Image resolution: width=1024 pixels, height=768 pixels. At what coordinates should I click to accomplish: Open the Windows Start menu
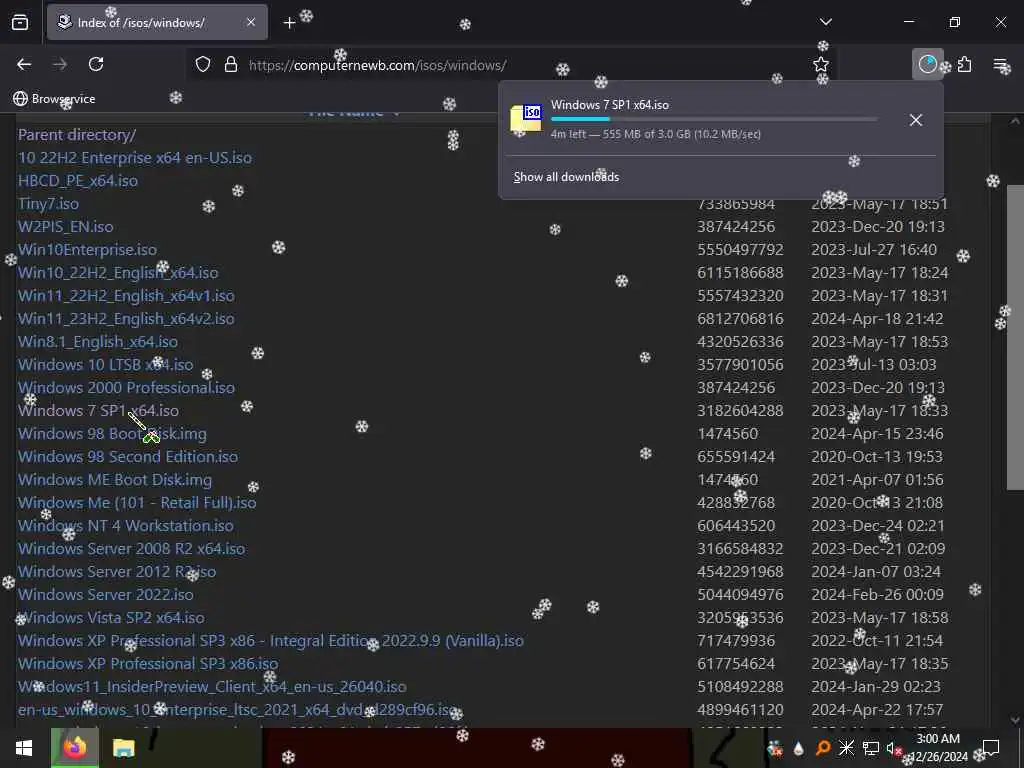(x=24, y=748)
